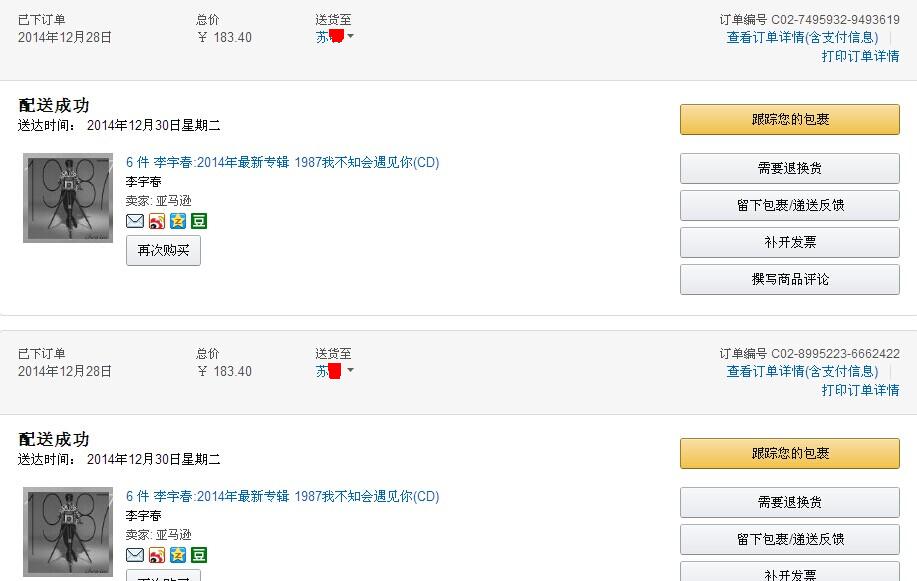Share second order item on Douban
Screen dimensions: 917x581
point(199,555)
